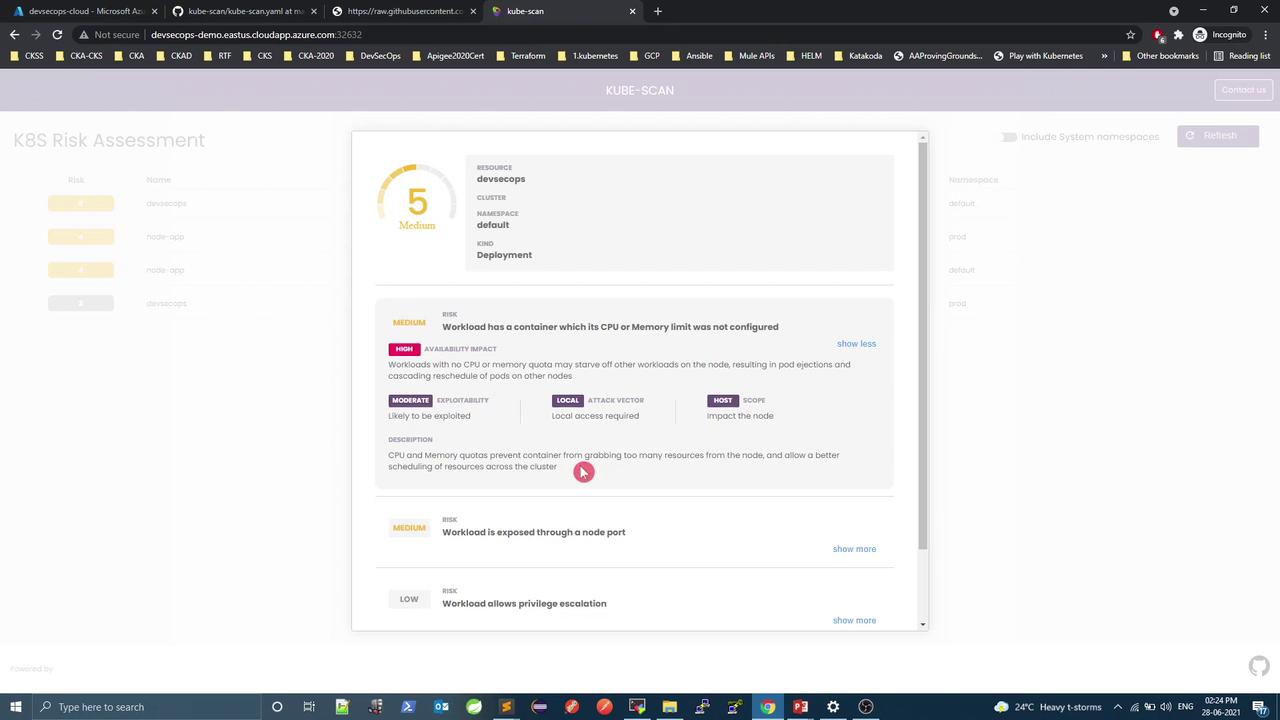Toggle Include System namespaces switch

[1008, 137]
